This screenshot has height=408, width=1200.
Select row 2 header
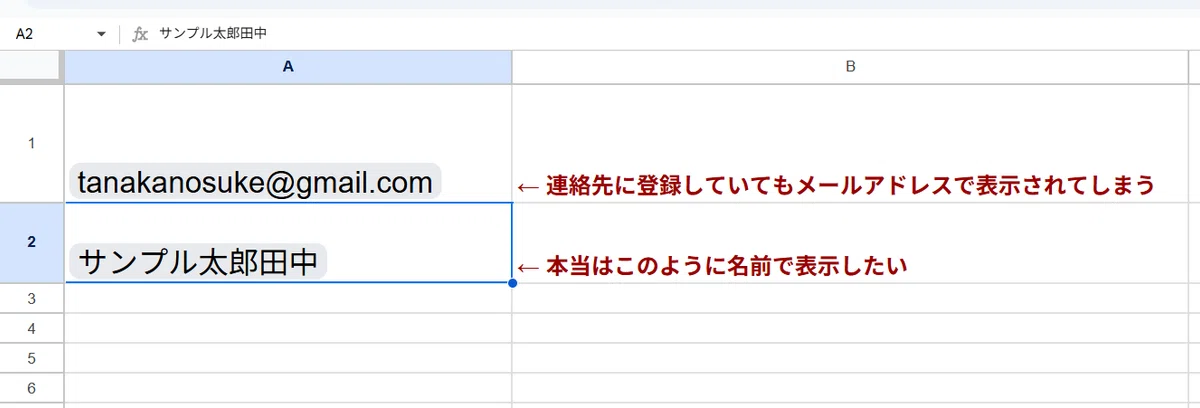tap(32, 243)
